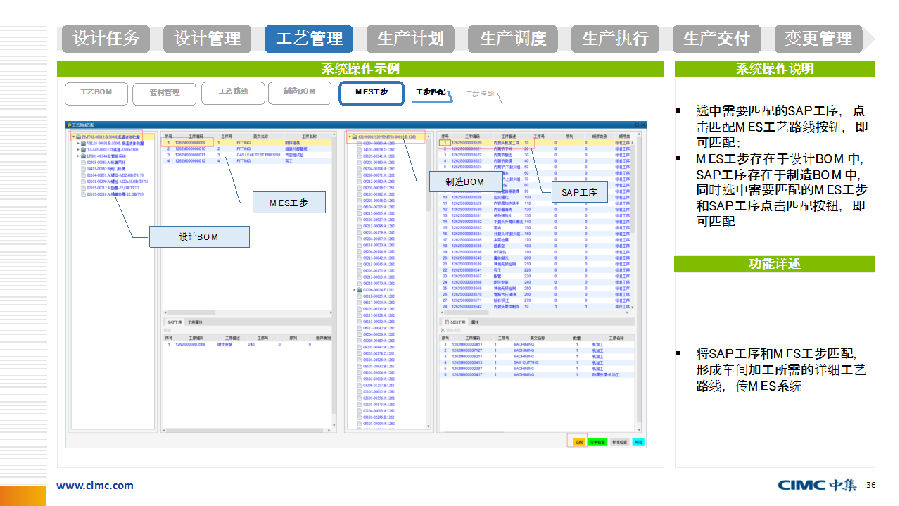Expand the manufacturing BOM root node
899x506 pixels.
tap(351, 137)
